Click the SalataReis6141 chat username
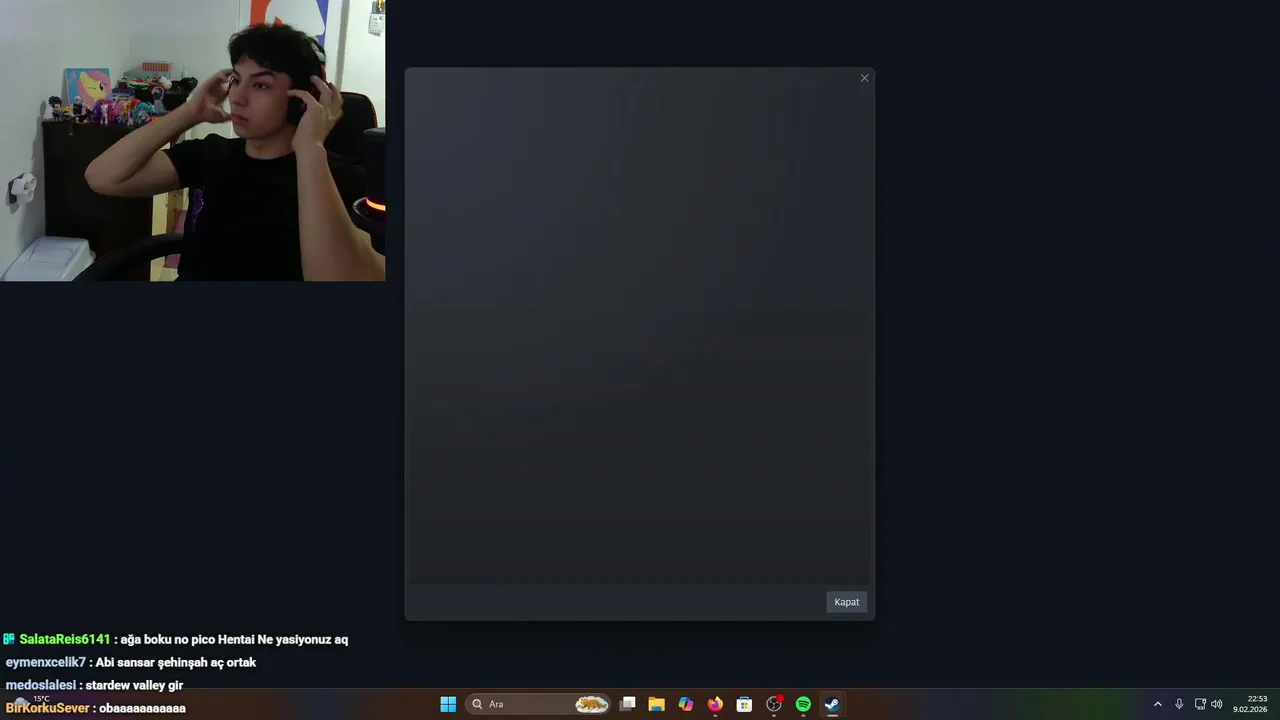Image resolution: width=1280 pixels, height=720 pixels. [64, 639]
